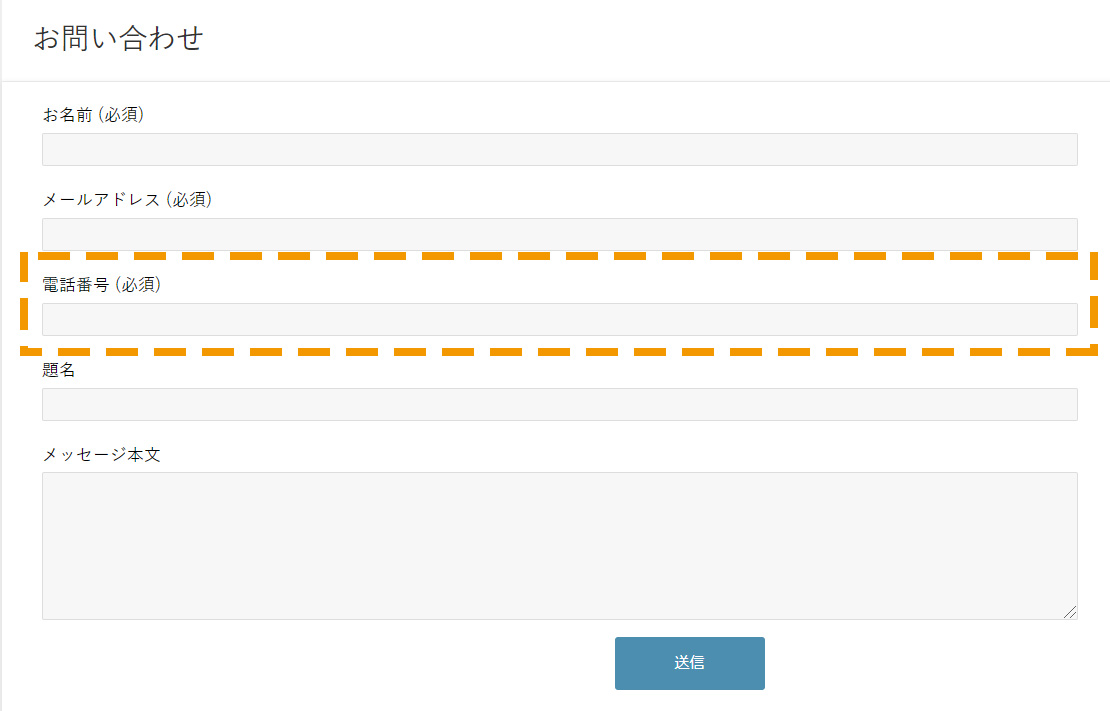
Task: Click the orange dashed frame's bottom-right corner
Action: (1095, 350)
